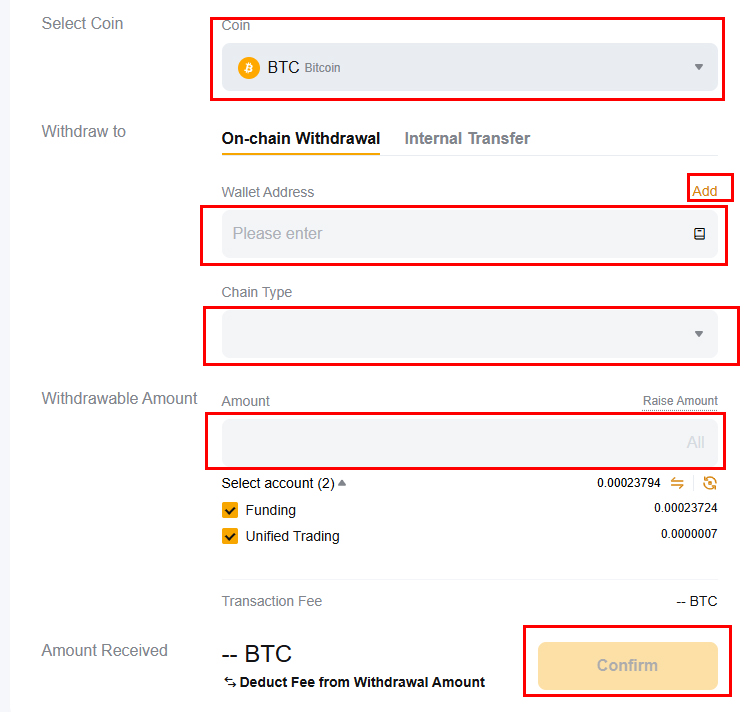
Task: Select the On-chain Withdrawal tab
Action: tap(300, 138)
